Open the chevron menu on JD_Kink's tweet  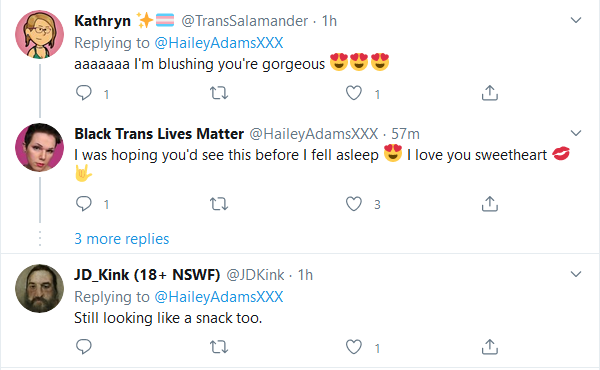click(576, 274)
